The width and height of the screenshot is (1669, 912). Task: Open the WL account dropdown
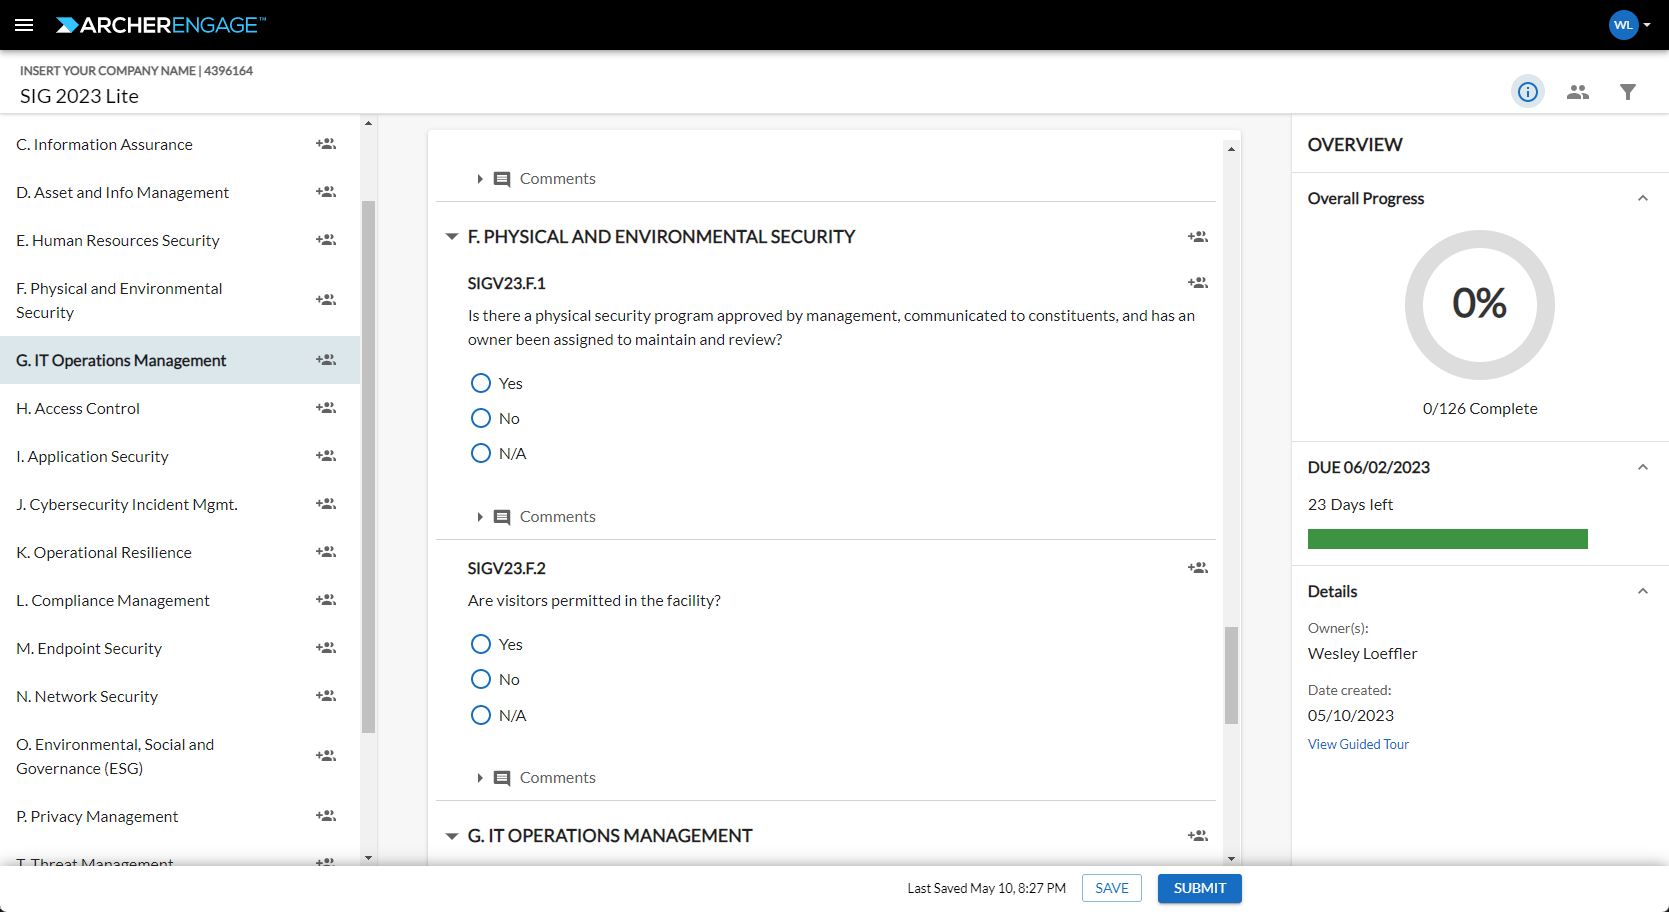pyautogui.click(x=1630, y=24)
